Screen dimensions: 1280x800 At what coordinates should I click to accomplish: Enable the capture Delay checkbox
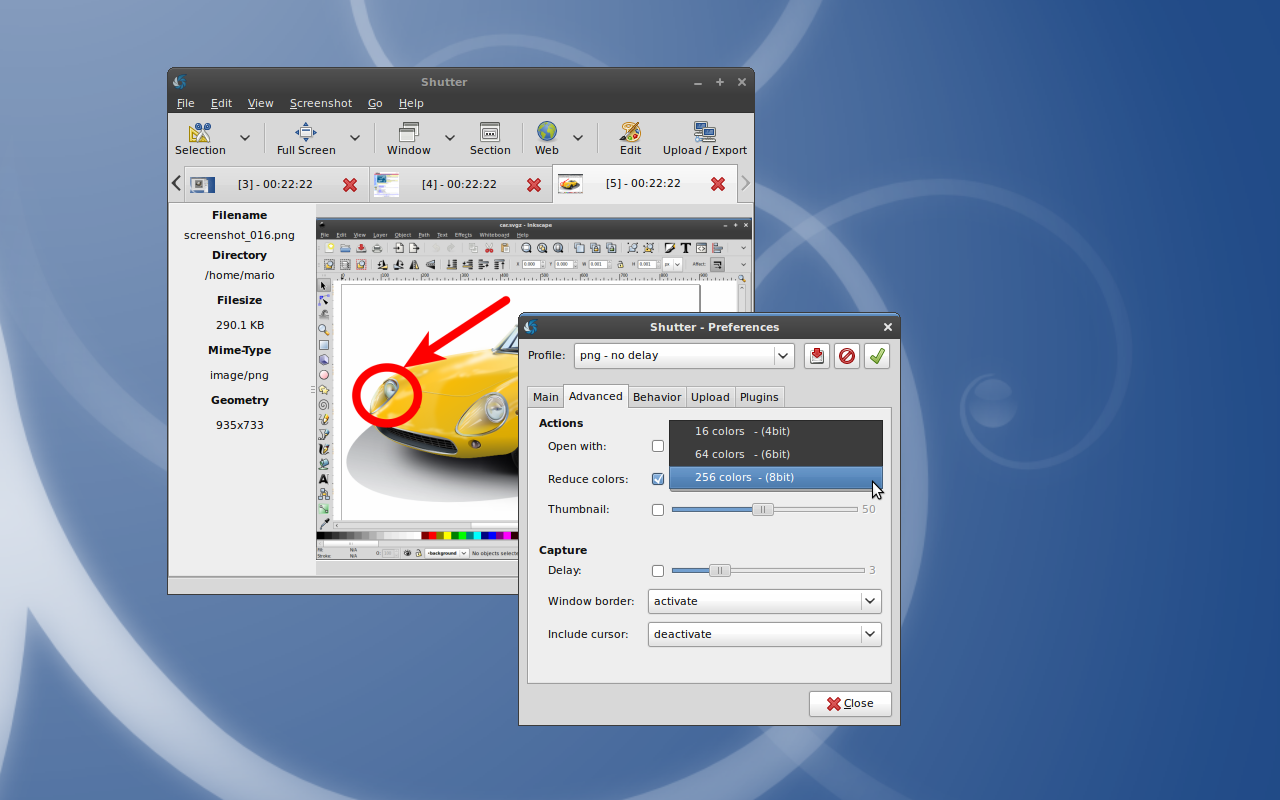[658, 571]
